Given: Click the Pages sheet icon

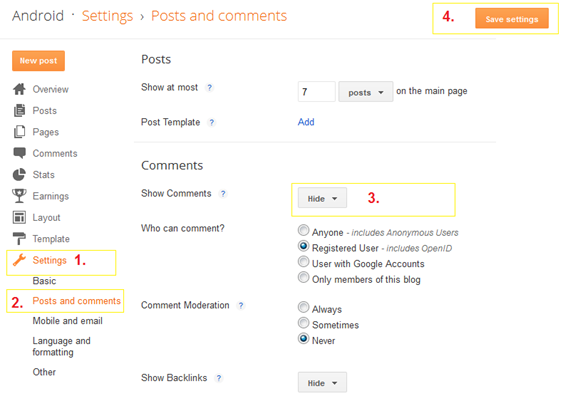Looking at the screenshot, I should pyautogui.click(x=19, y=132).
